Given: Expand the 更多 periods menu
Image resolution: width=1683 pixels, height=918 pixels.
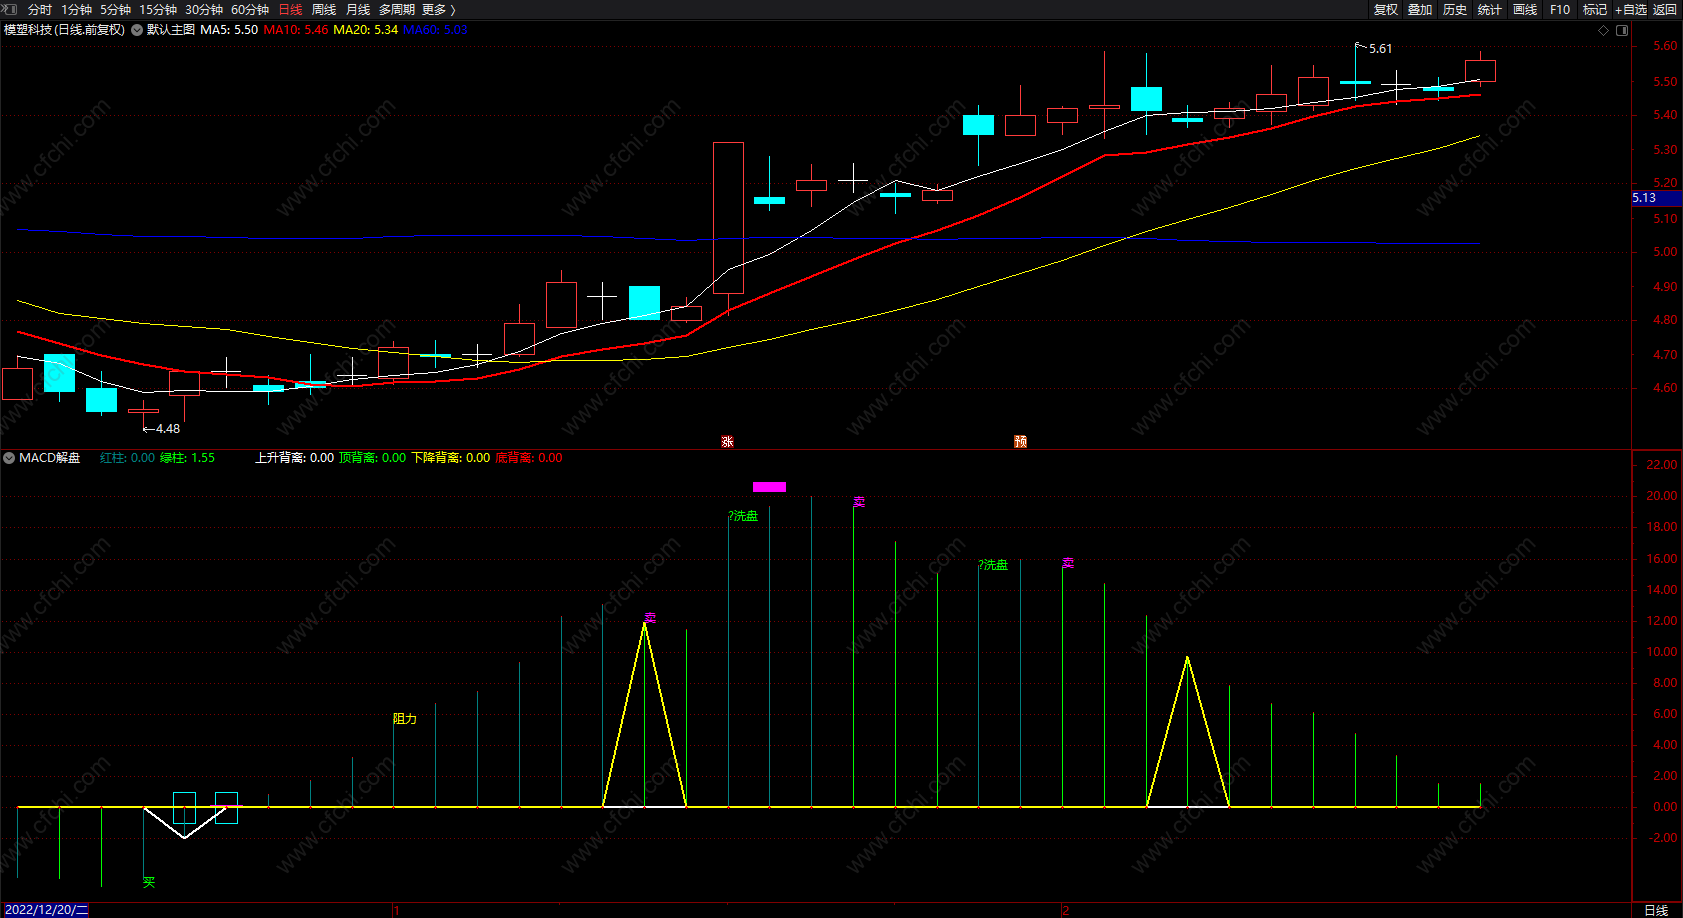Looking at the screenshot, I should click(438, 9).
